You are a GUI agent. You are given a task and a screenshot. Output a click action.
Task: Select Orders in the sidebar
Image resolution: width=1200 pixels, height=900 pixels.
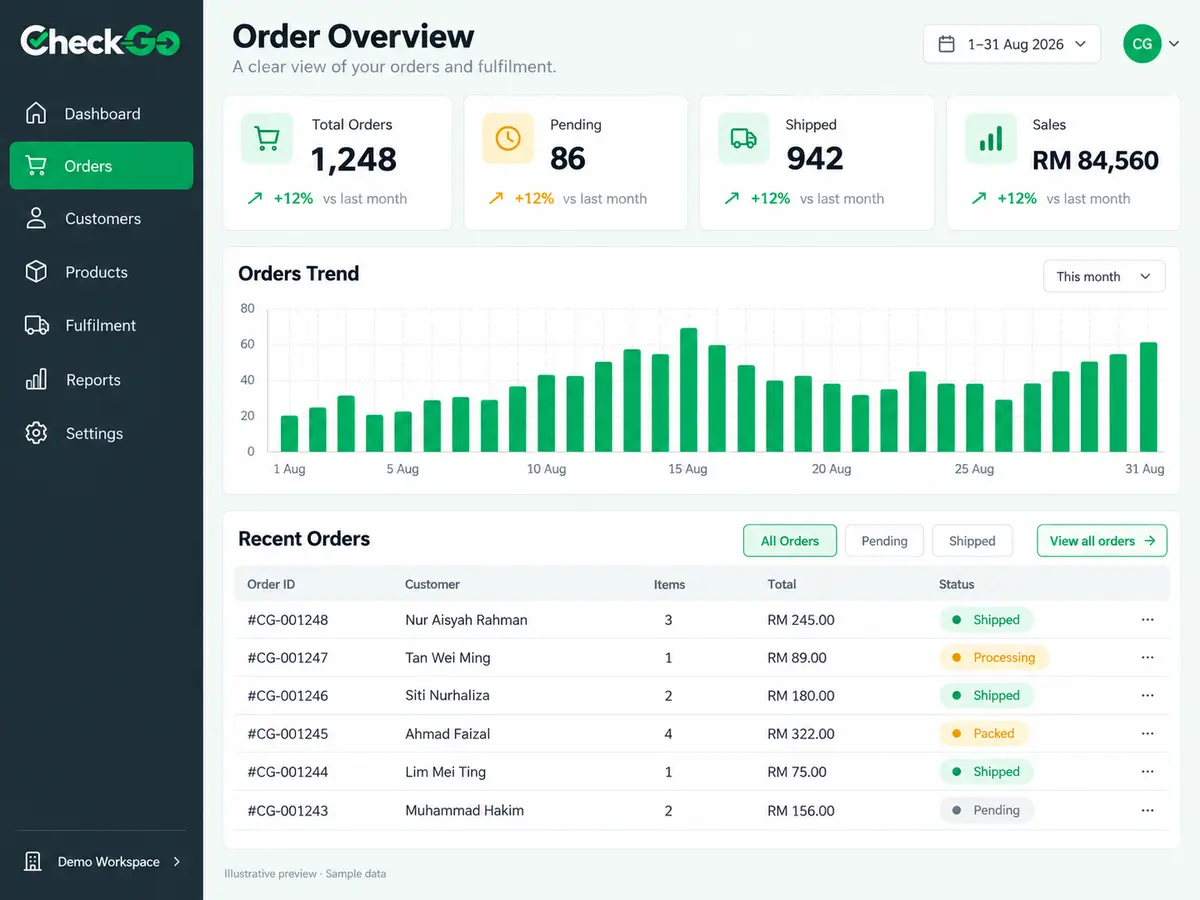point(101,166)
